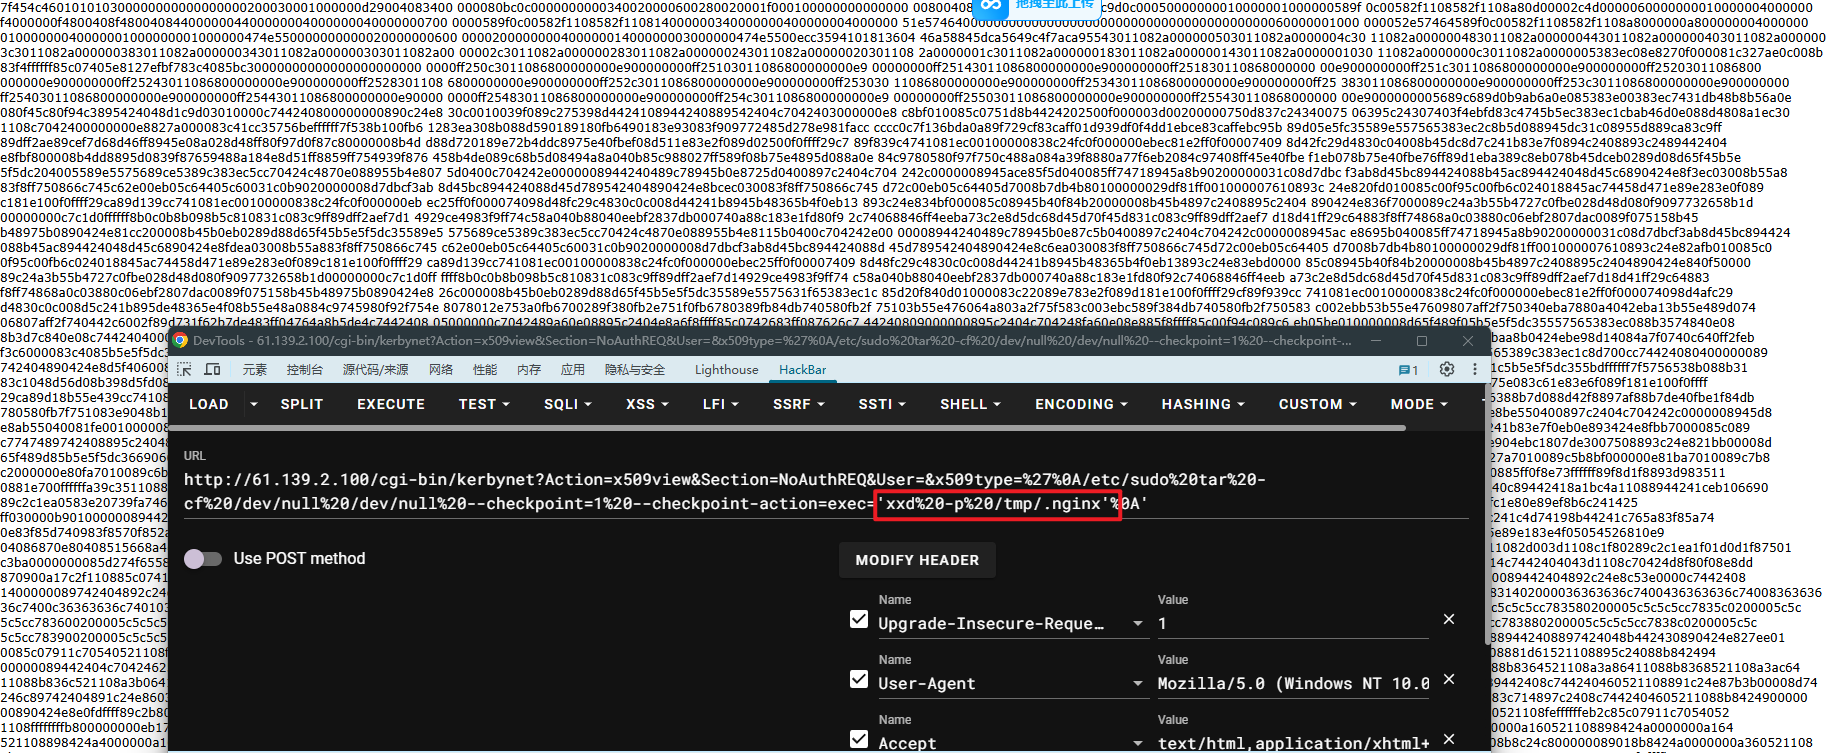Switch to the Lighthouse tab

tap(726, 369)
